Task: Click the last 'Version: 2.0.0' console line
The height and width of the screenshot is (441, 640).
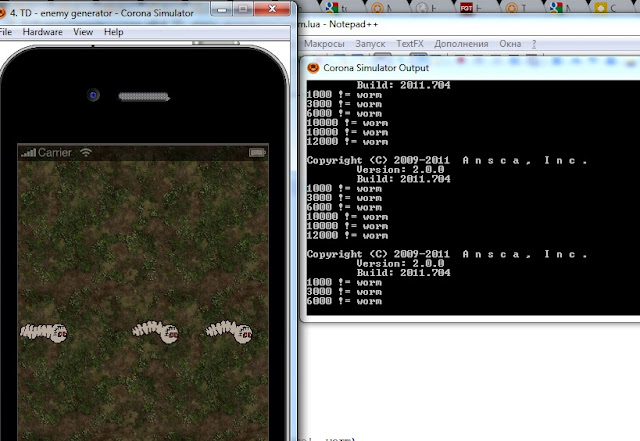Action: click(x=400, y=263)
